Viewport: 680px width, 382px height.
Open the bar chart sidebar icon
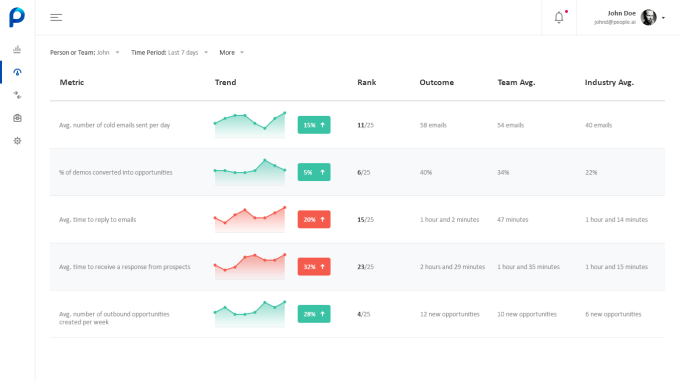(x=17, y=49)
